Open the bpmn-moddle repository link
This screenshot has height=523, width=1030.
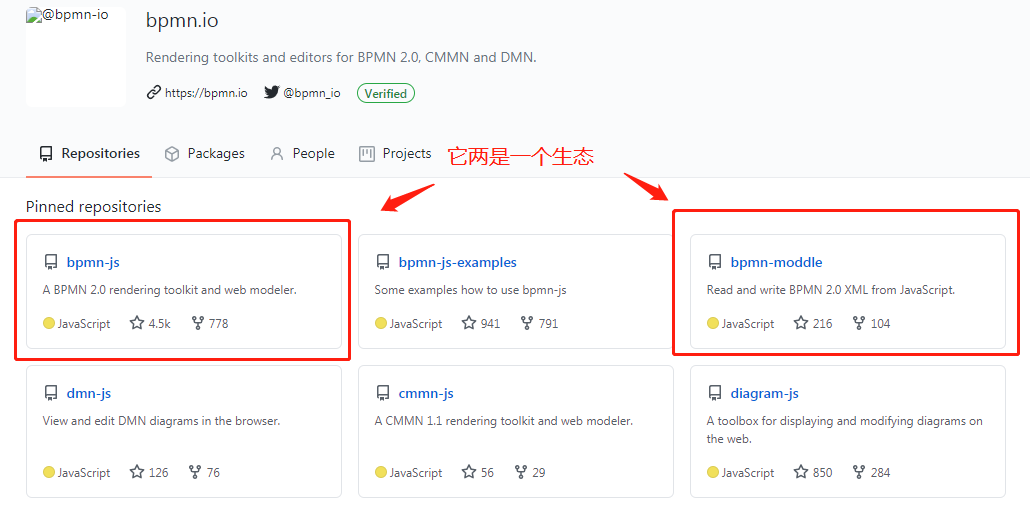pos(776,262)
